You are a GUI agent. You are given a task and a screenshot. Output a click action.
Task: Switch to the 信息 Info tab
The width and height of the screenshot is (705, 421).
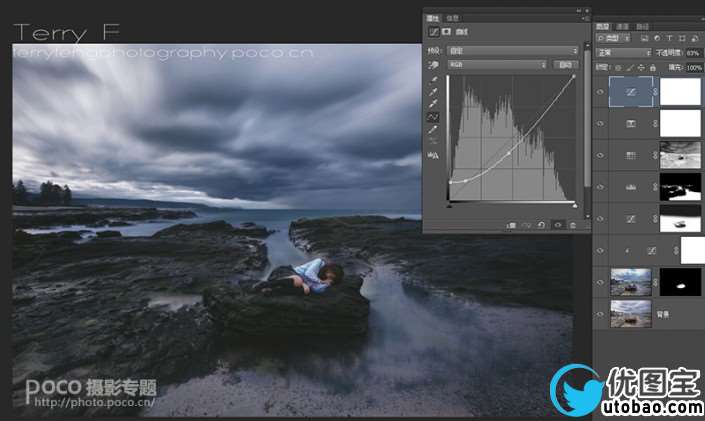[452, 18]
